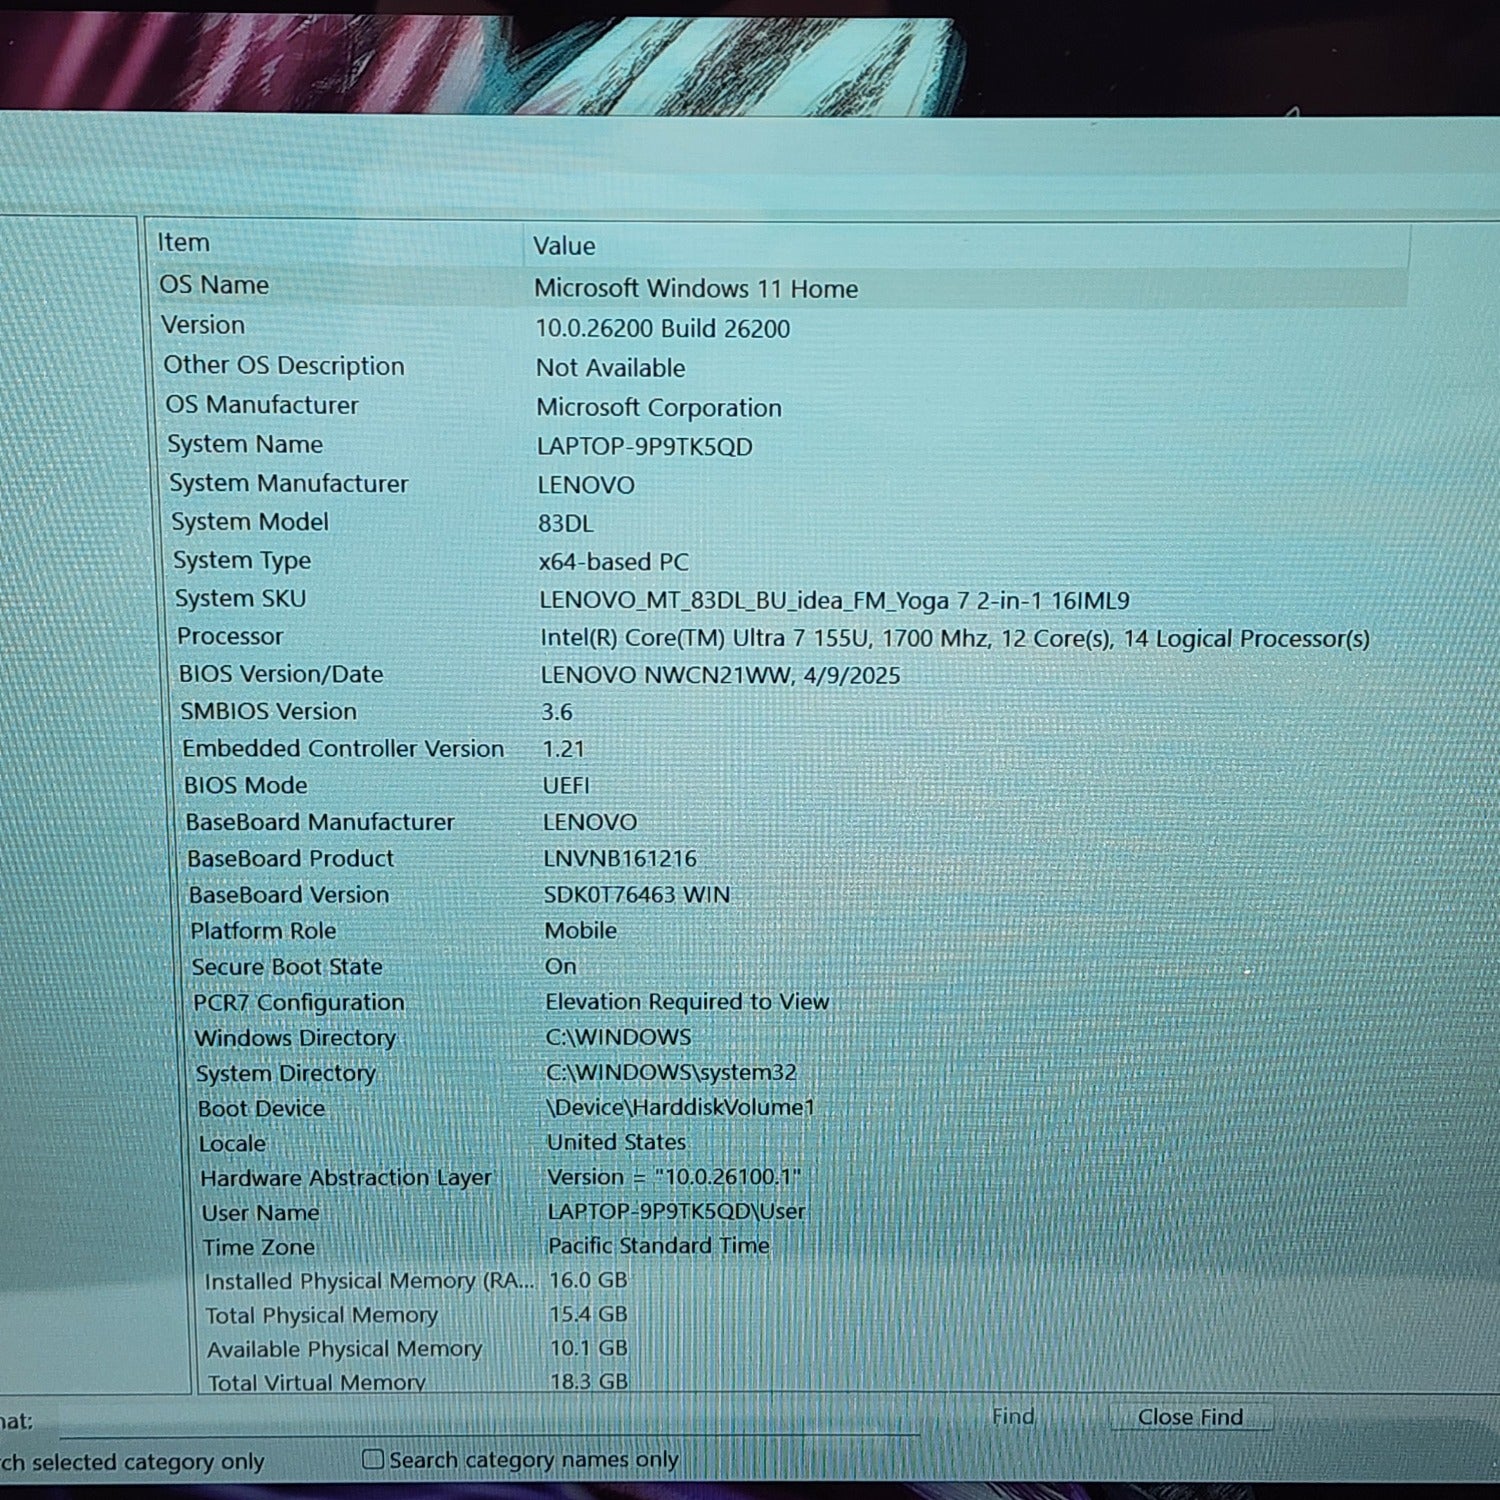Select the Hardware Abstraction Layer row
Image resolution: width=1500 pixels, height=1500 pixels.
point(346,1178)
